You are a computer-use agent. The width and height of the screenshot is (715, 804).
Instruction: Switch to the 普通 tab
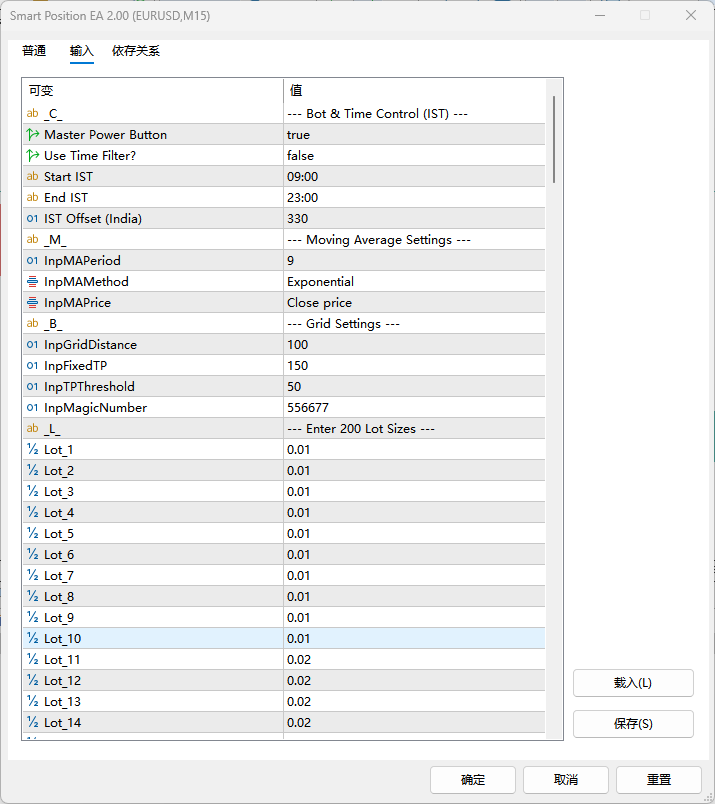coord(34,51)
